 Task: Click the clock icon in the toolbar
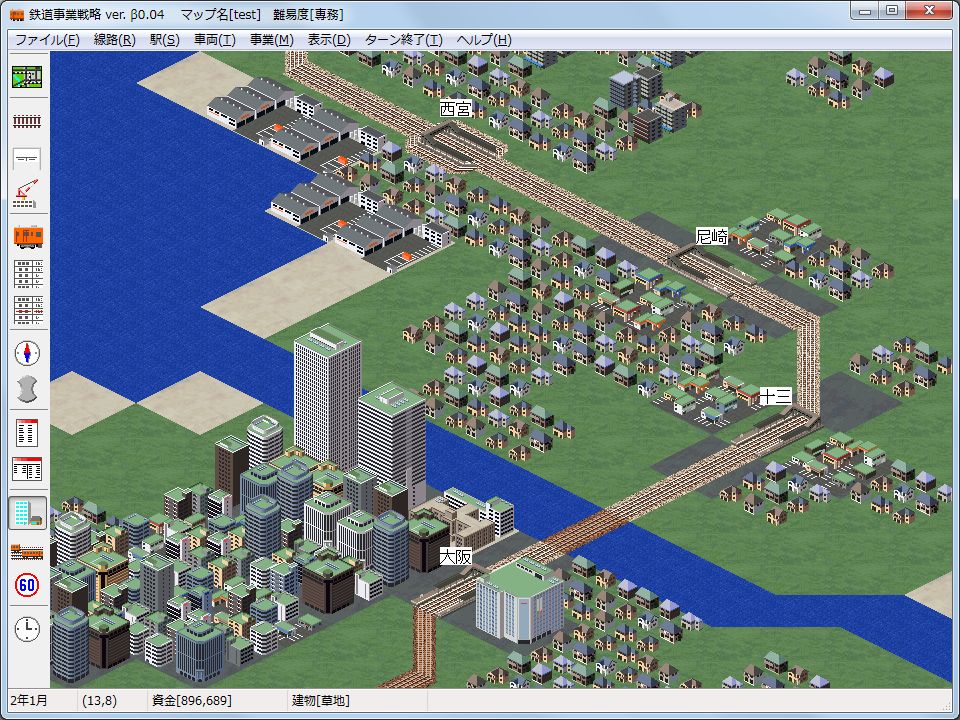[27, 629]
